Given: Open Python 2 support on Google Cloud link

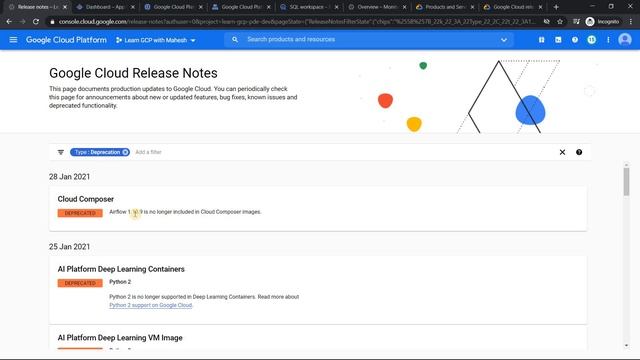Looking at the screenshot, I should coord(151,305).
